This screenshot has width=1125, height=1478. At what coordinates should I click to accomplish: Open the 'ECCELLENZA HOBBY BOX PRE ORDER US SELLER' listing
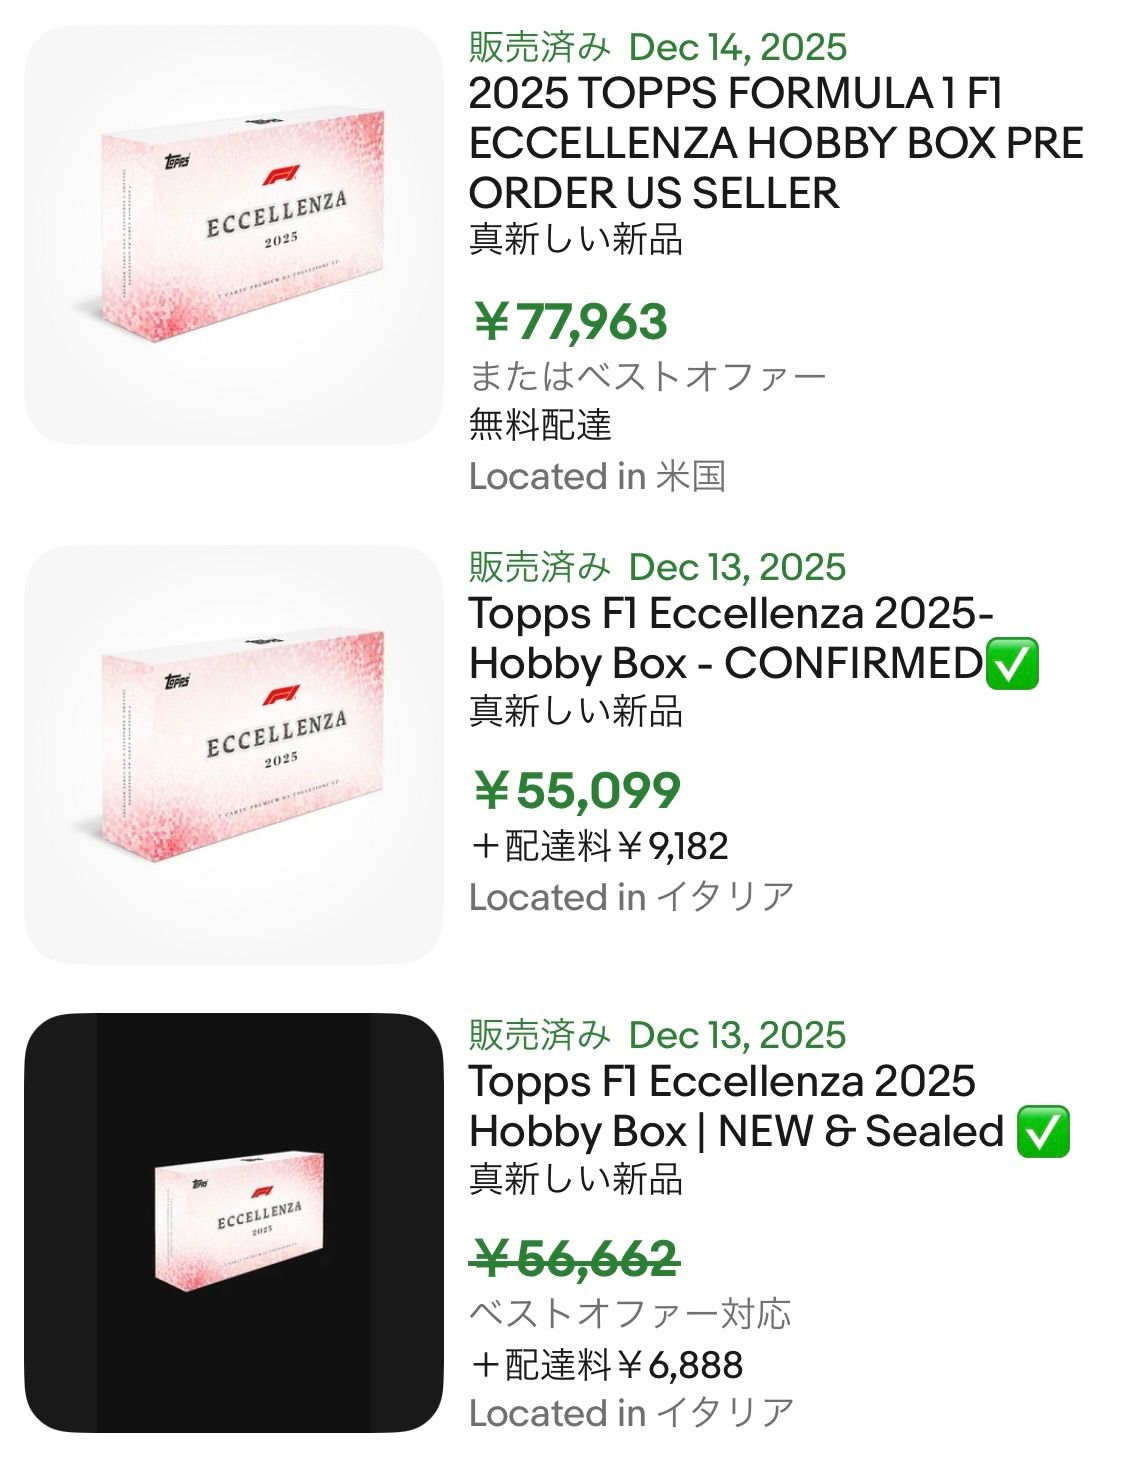pos(775,143)
